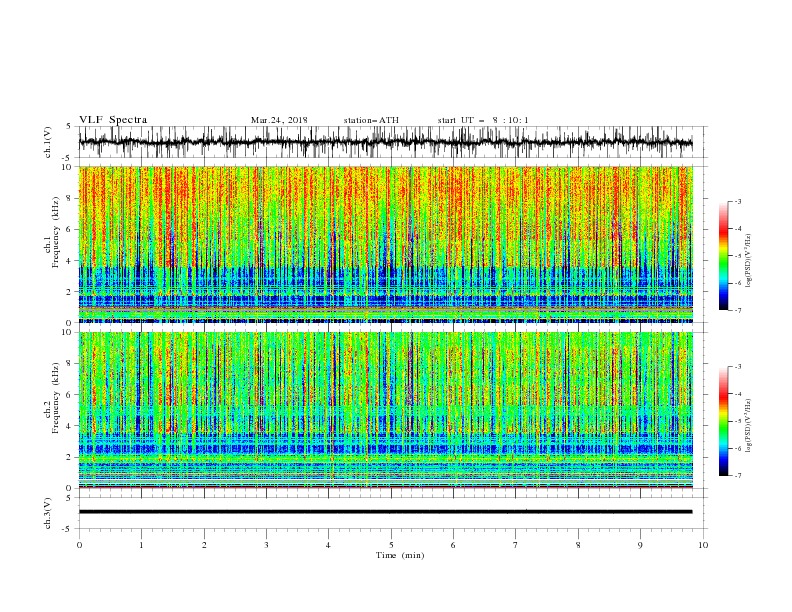Screen dimensions: 792x612
Task: Click the log(PSD) label beside ch.1 colorbar
Action: 749,261
